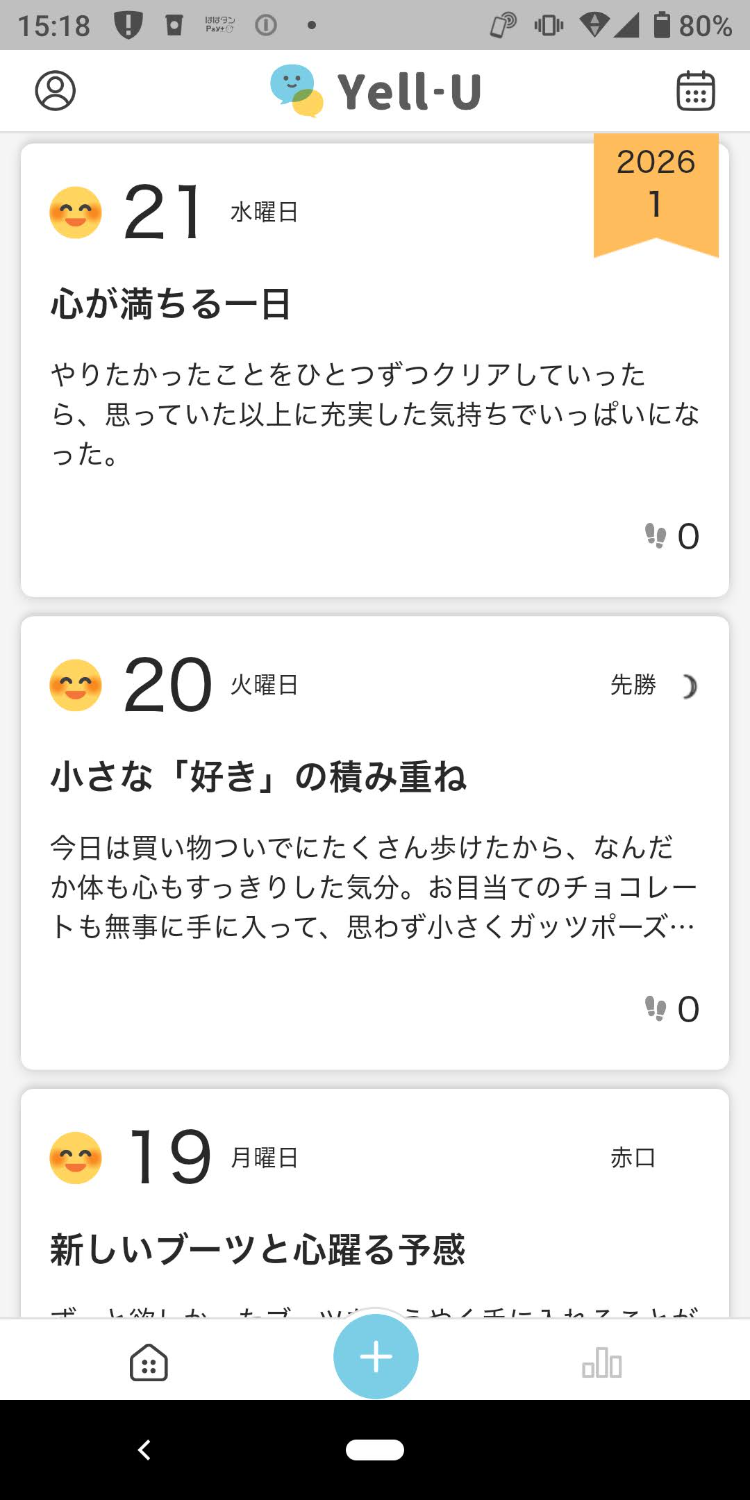
Task: Tap the smiley mood icon on day 19
Action: click(76, 1158)
